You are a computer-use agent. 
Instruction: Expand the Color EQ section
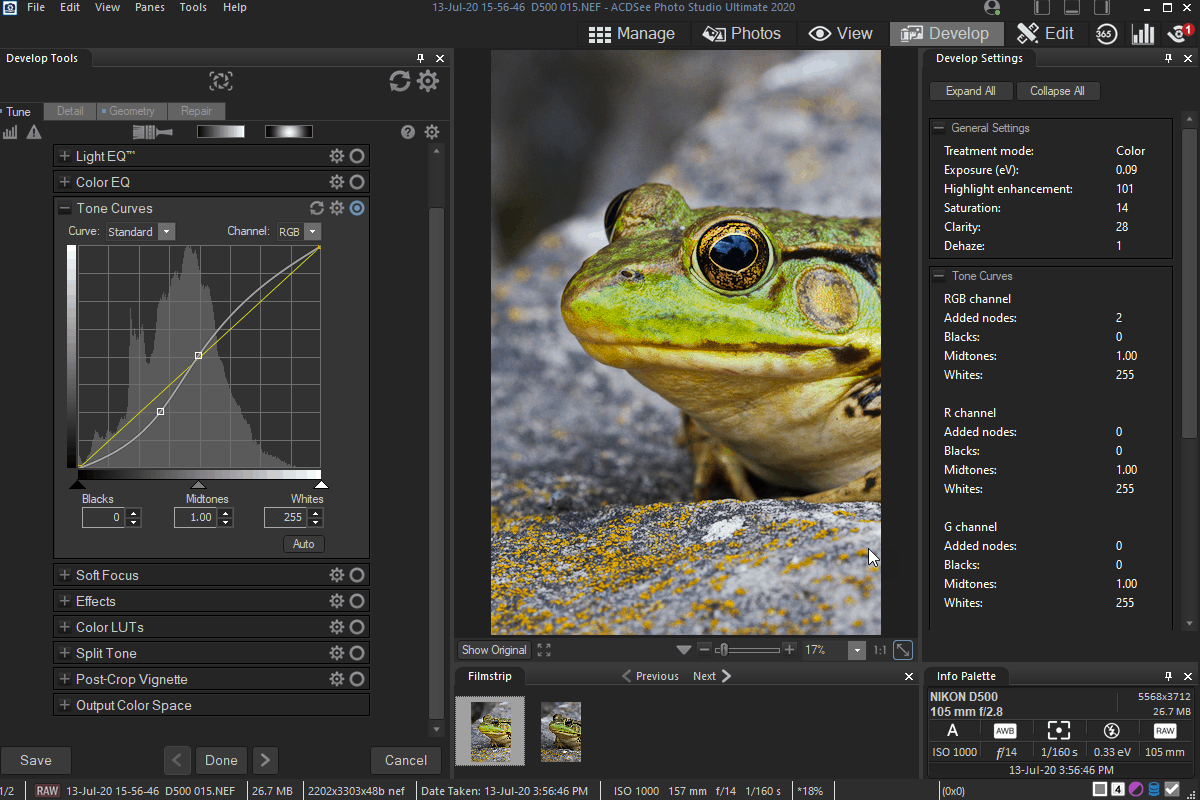tap(65, 182)
